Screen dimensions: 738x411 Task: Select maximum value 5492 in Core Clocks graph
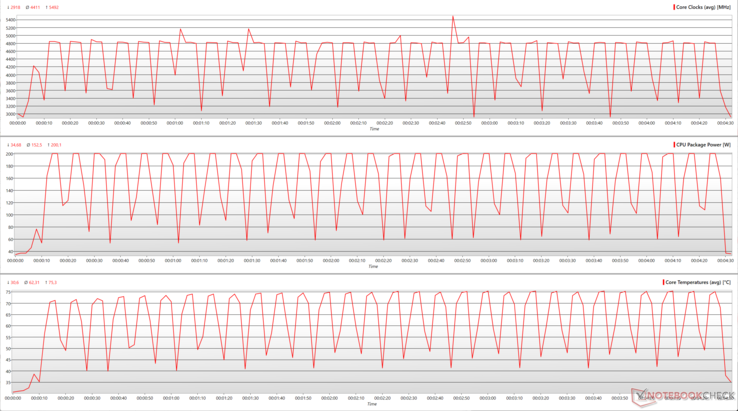pos(52,8)
